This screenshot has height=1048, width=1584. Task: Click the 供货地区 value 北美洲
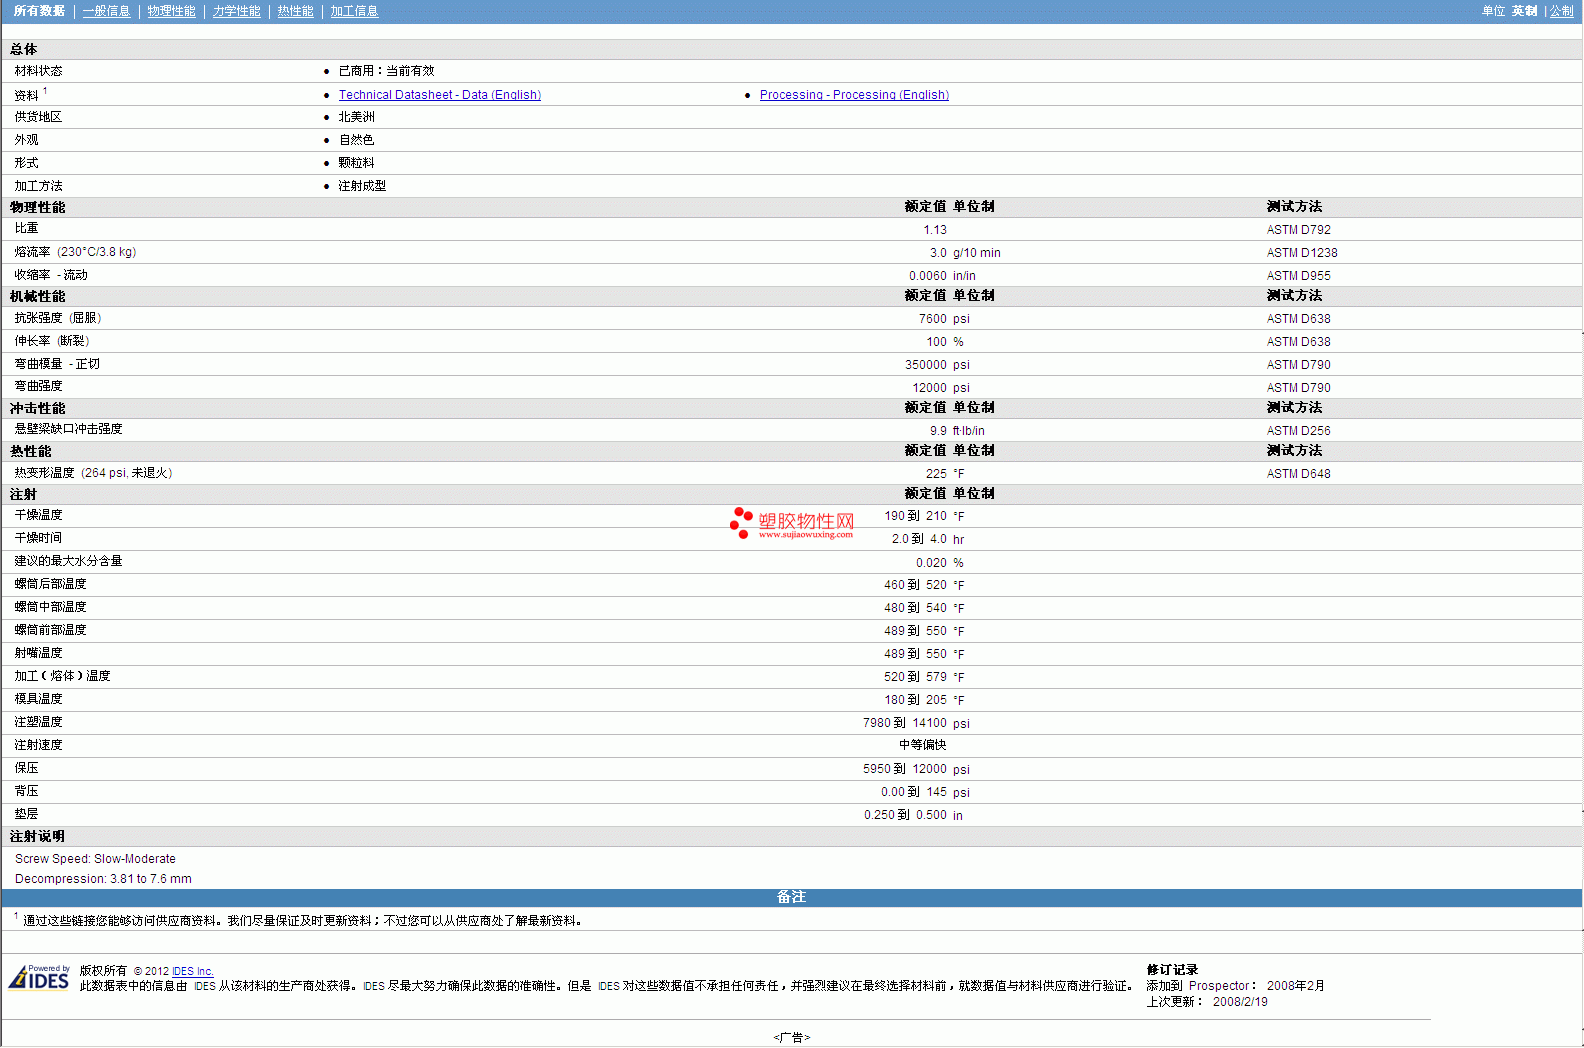point(356,117)
